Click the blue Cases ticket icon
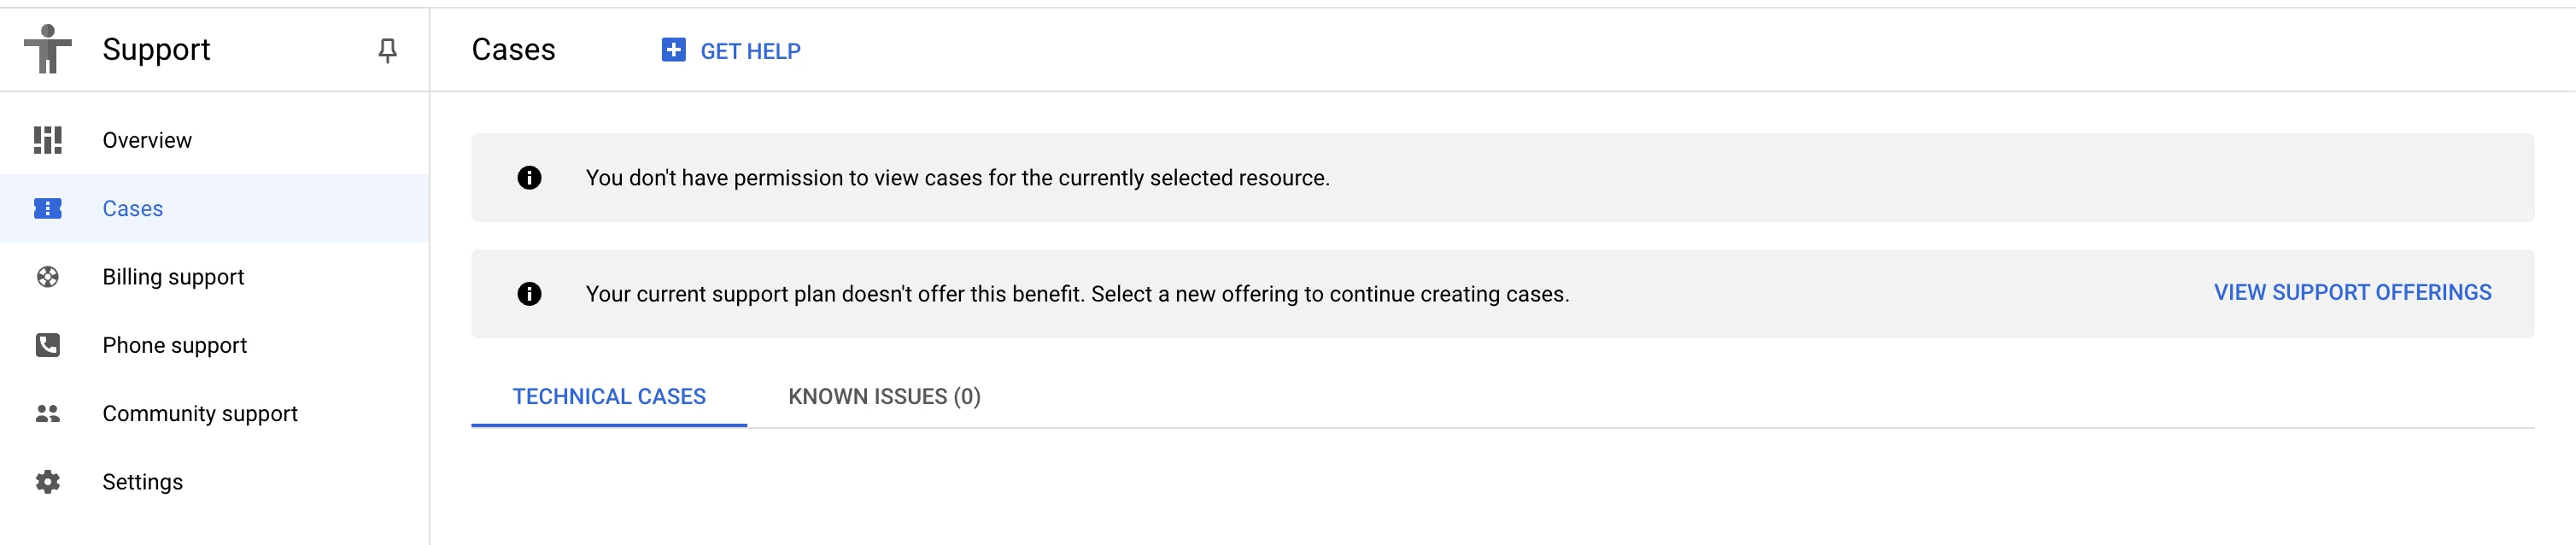 (x=47, y=208)
